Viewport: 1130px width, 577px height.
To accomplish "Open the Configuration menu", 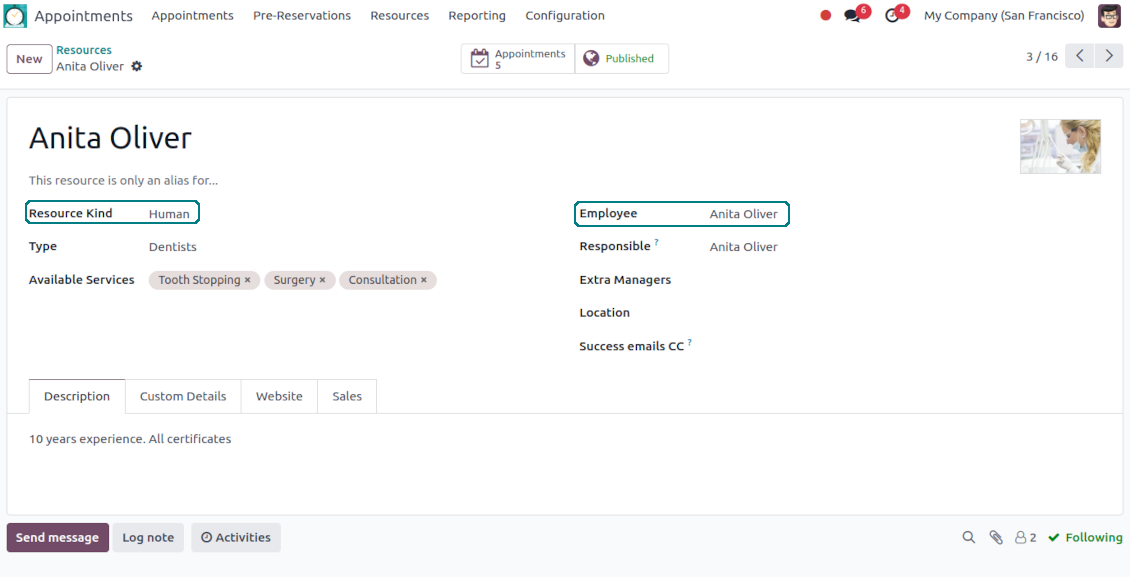I will click(x=565, y=16).
